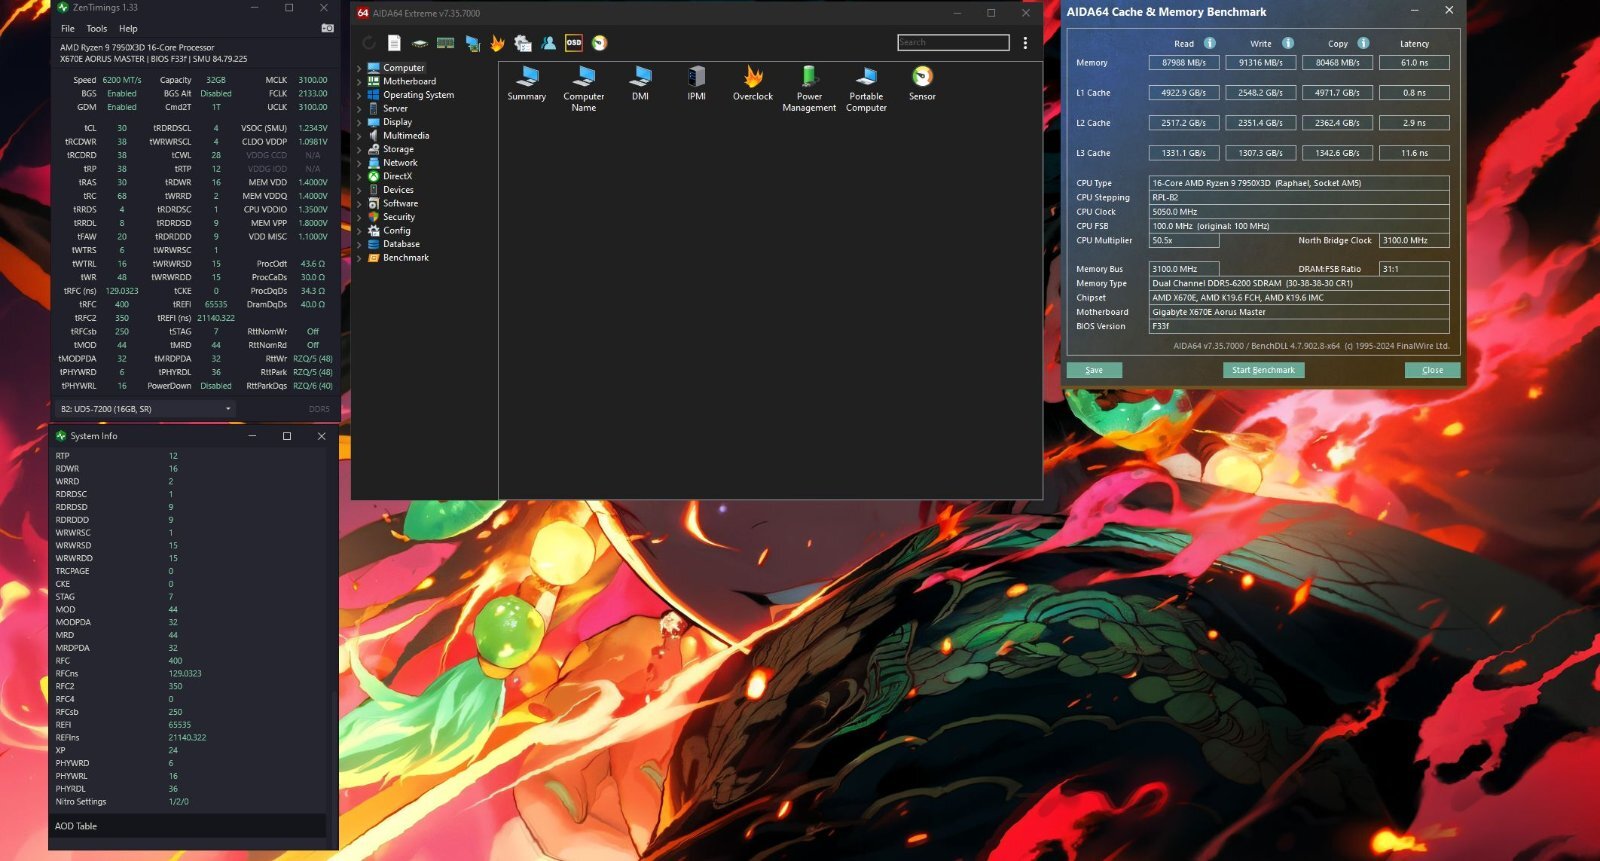The height and width of the screenshot is (861, 1600).
Task: Expand the Server tree node arrow
Action: point(359,108)
